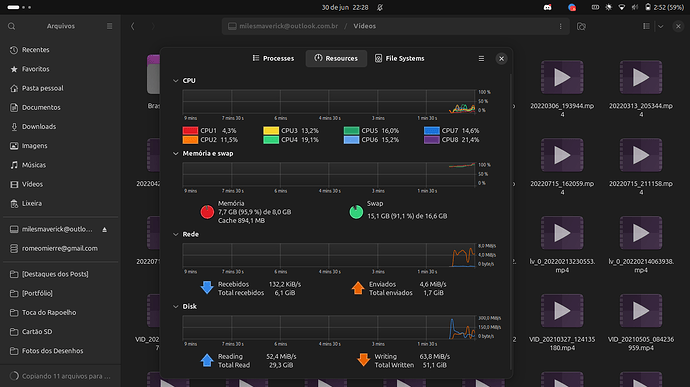Click the Recebidos blue down arrow
This screenshot has height=387, width=690.
207,288
